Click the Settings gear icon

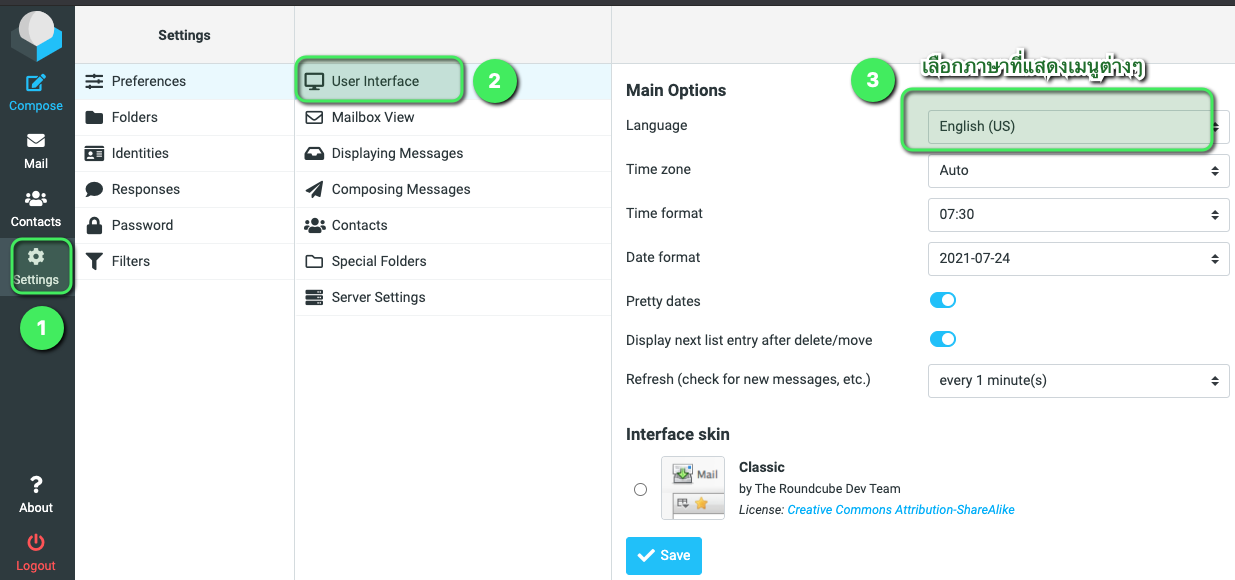pyautogui.click(x=36, y=257)
